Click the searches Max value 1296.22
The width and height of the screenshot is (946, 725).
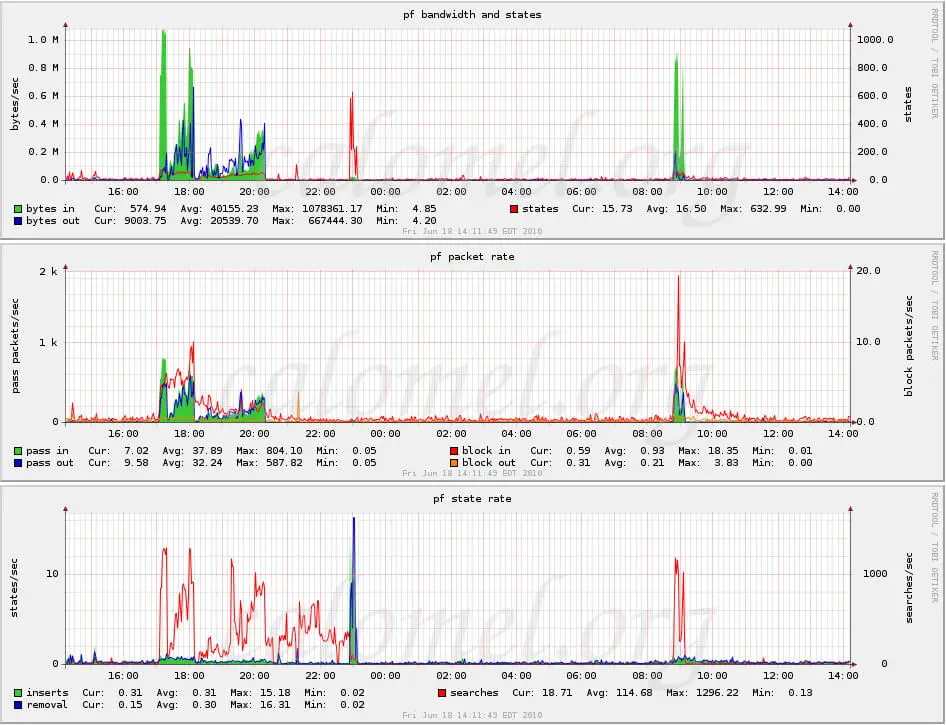(x=717, y=692)
